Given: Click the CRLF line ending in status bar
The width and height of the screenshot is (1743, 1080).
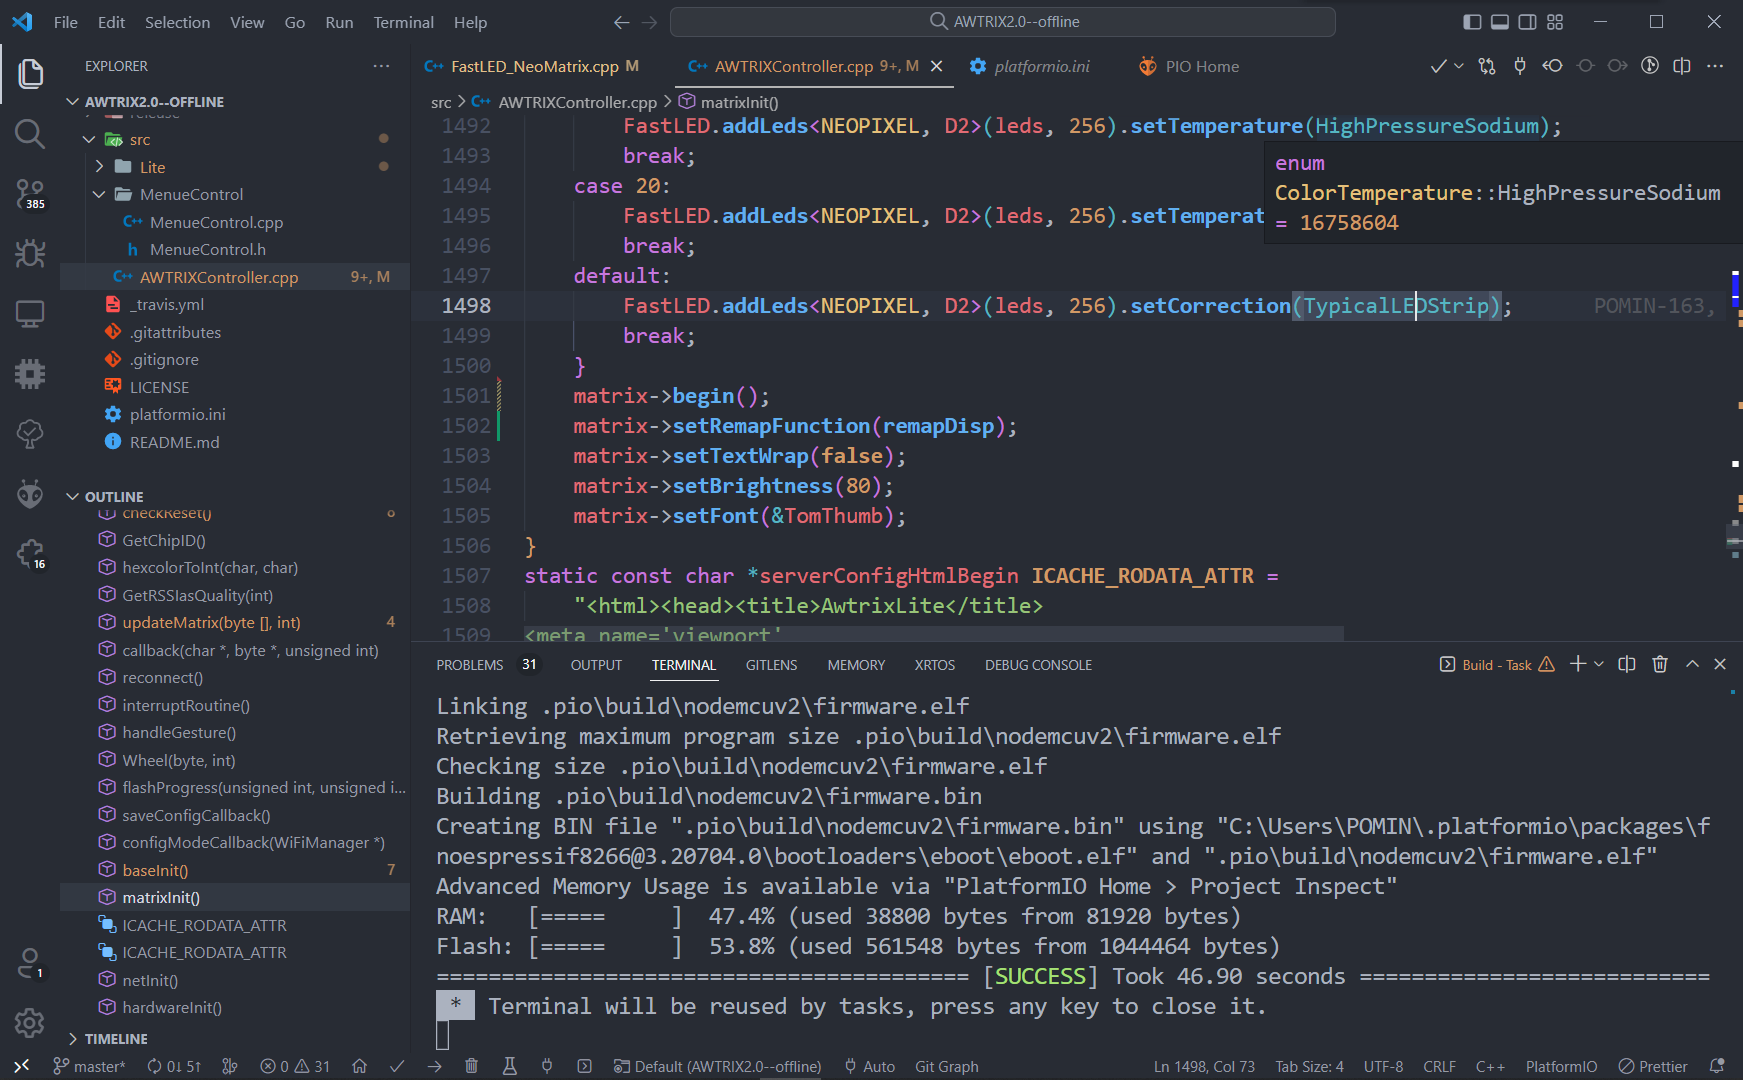Looking at the screenshot, I should coord(1439,1066).
